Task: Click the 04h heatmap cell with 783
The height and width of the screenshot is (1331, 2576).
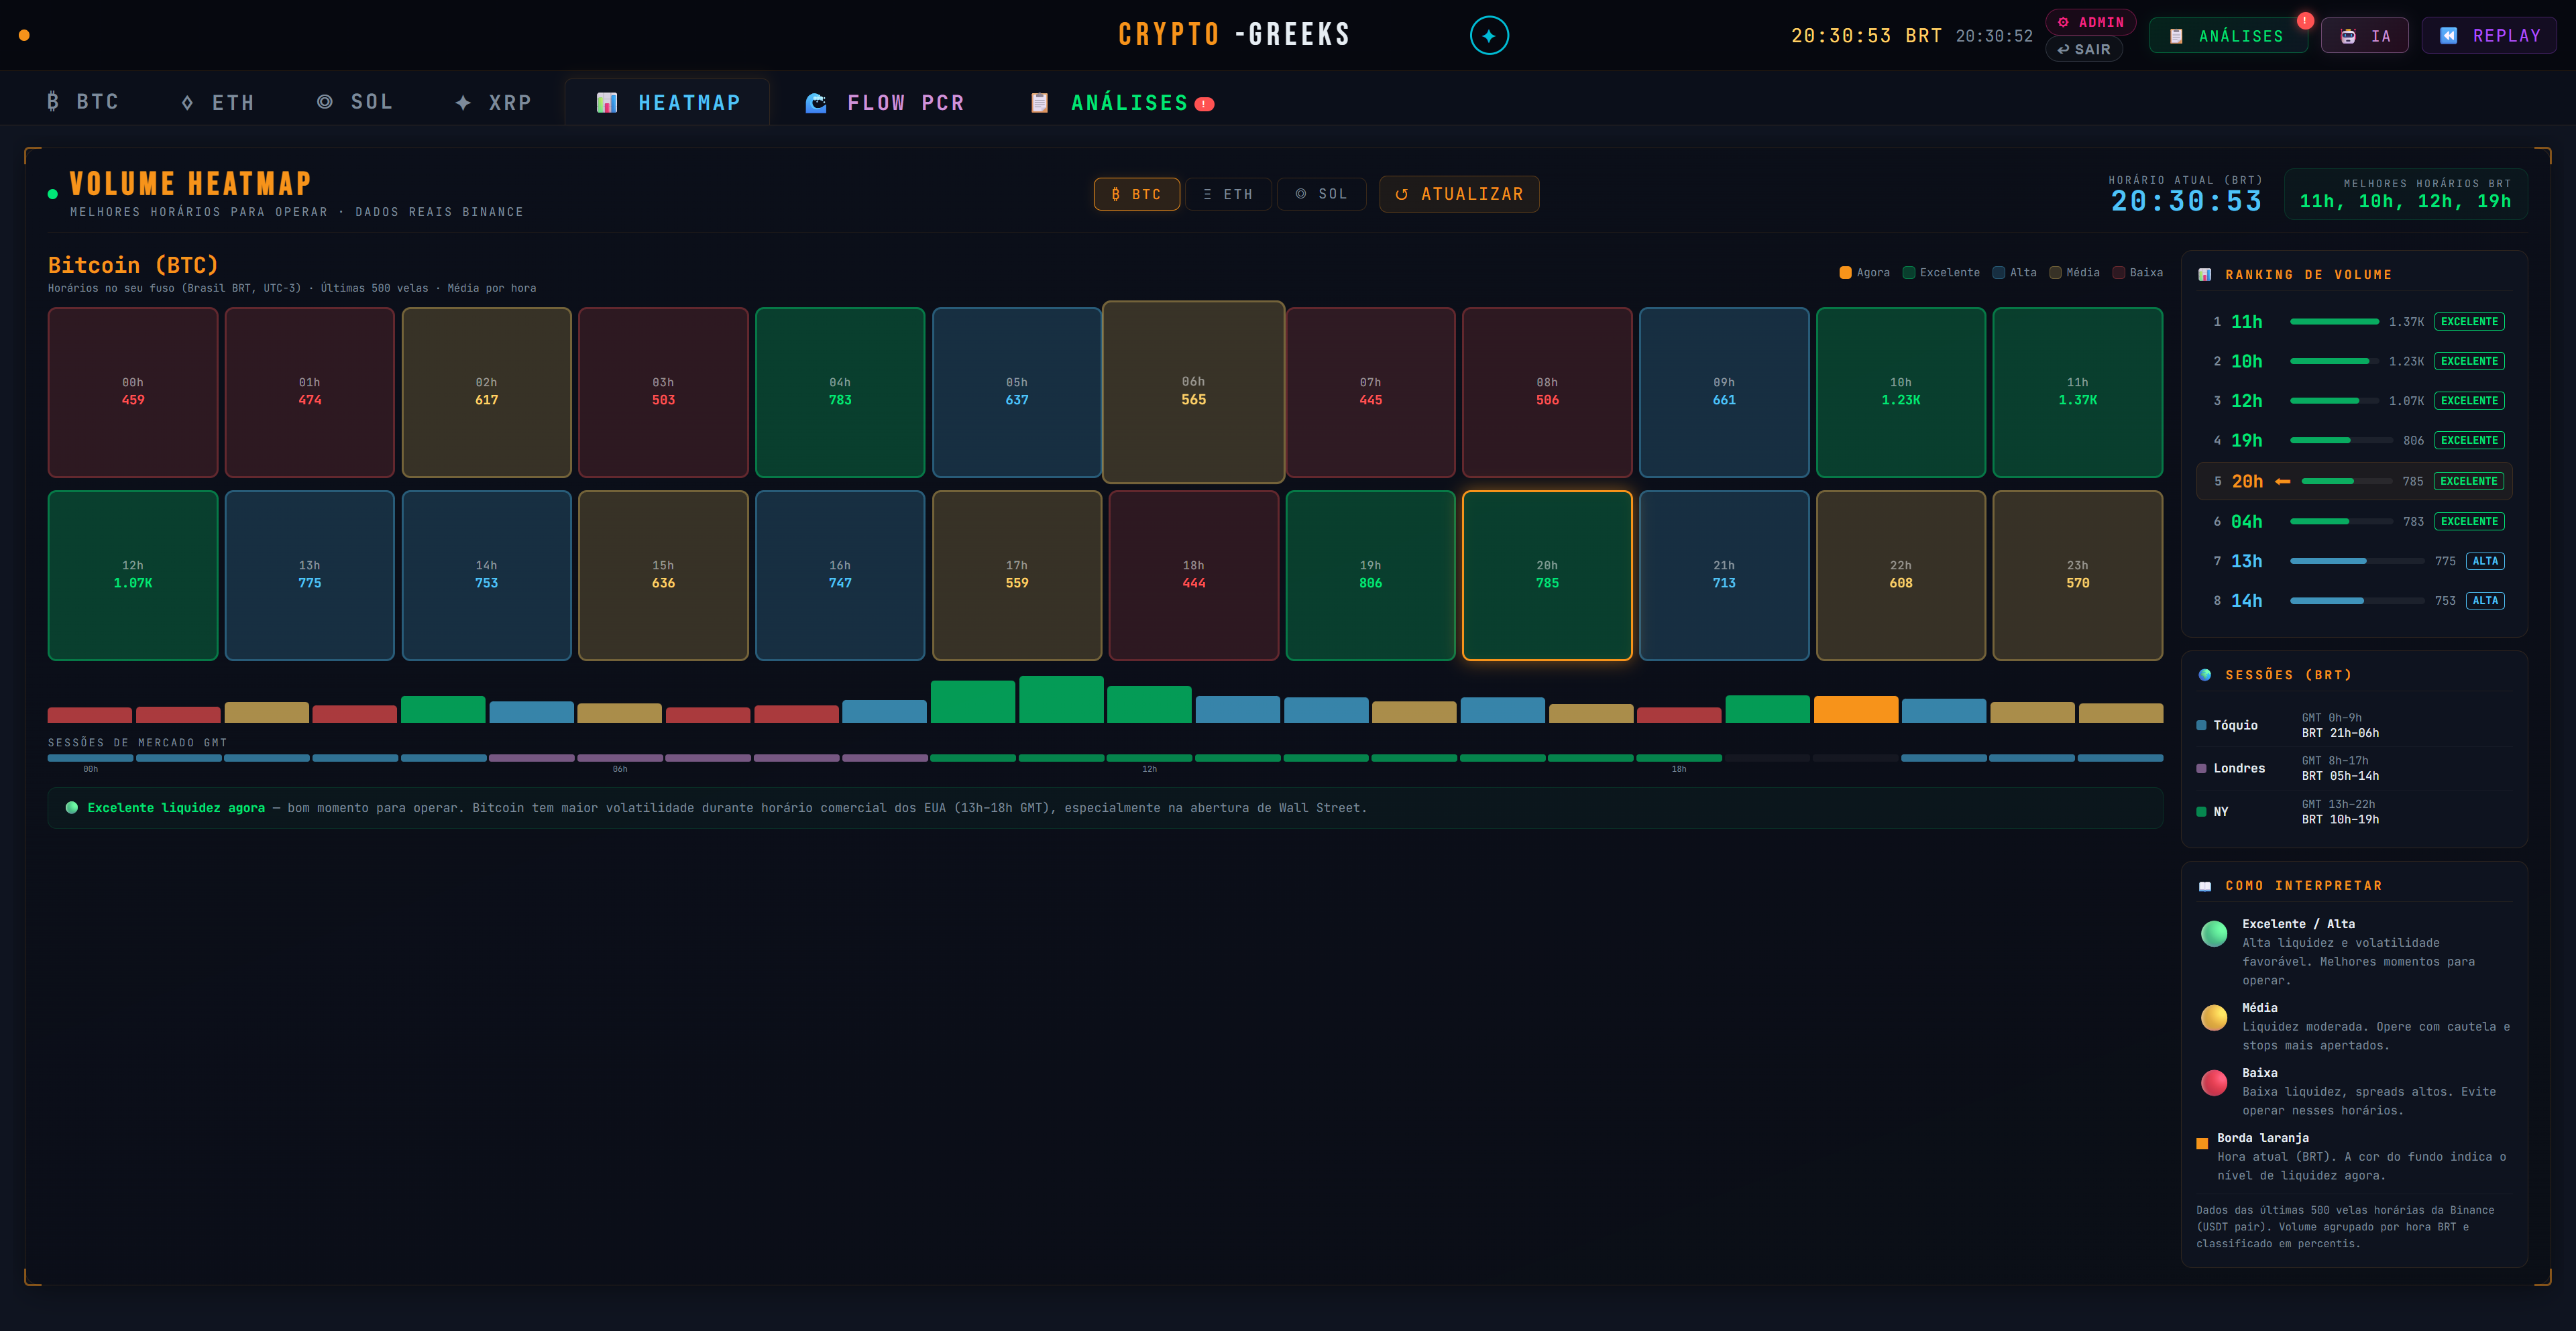Action: pos(840,392)
